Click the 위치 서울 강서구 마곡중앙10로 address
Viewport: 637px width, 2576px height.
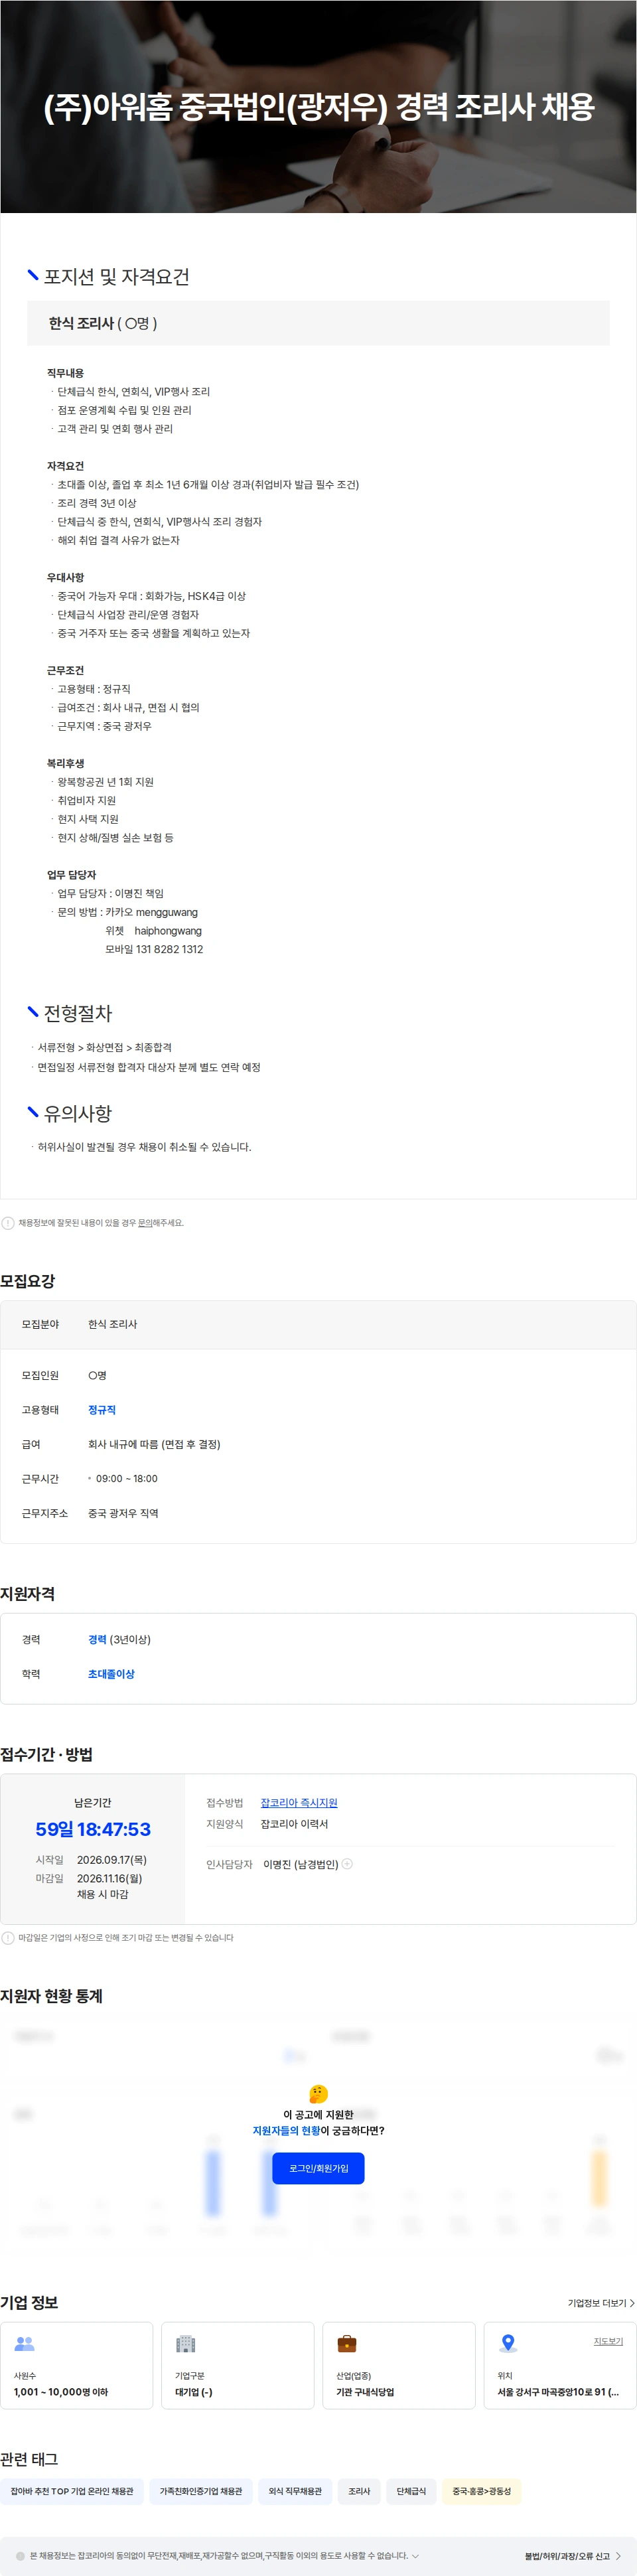pos(558,2392)
